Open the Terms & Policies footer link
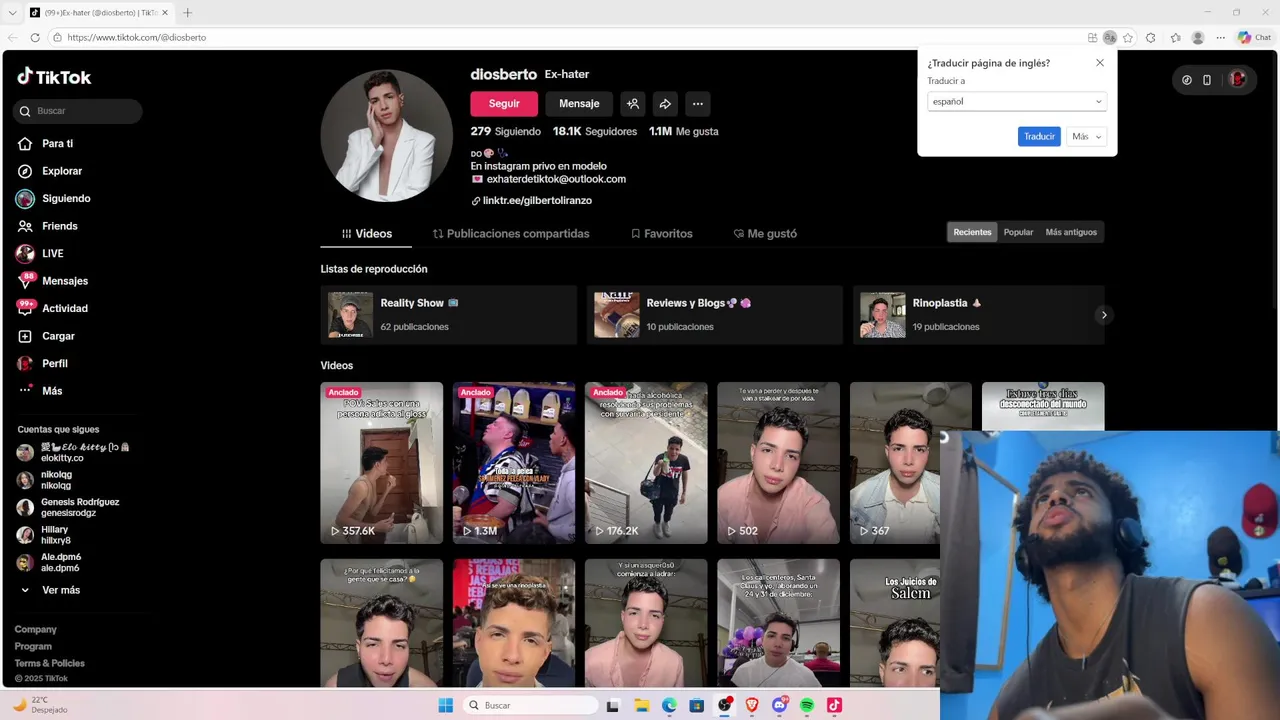 pyautogui.click(x=49, y=663)
